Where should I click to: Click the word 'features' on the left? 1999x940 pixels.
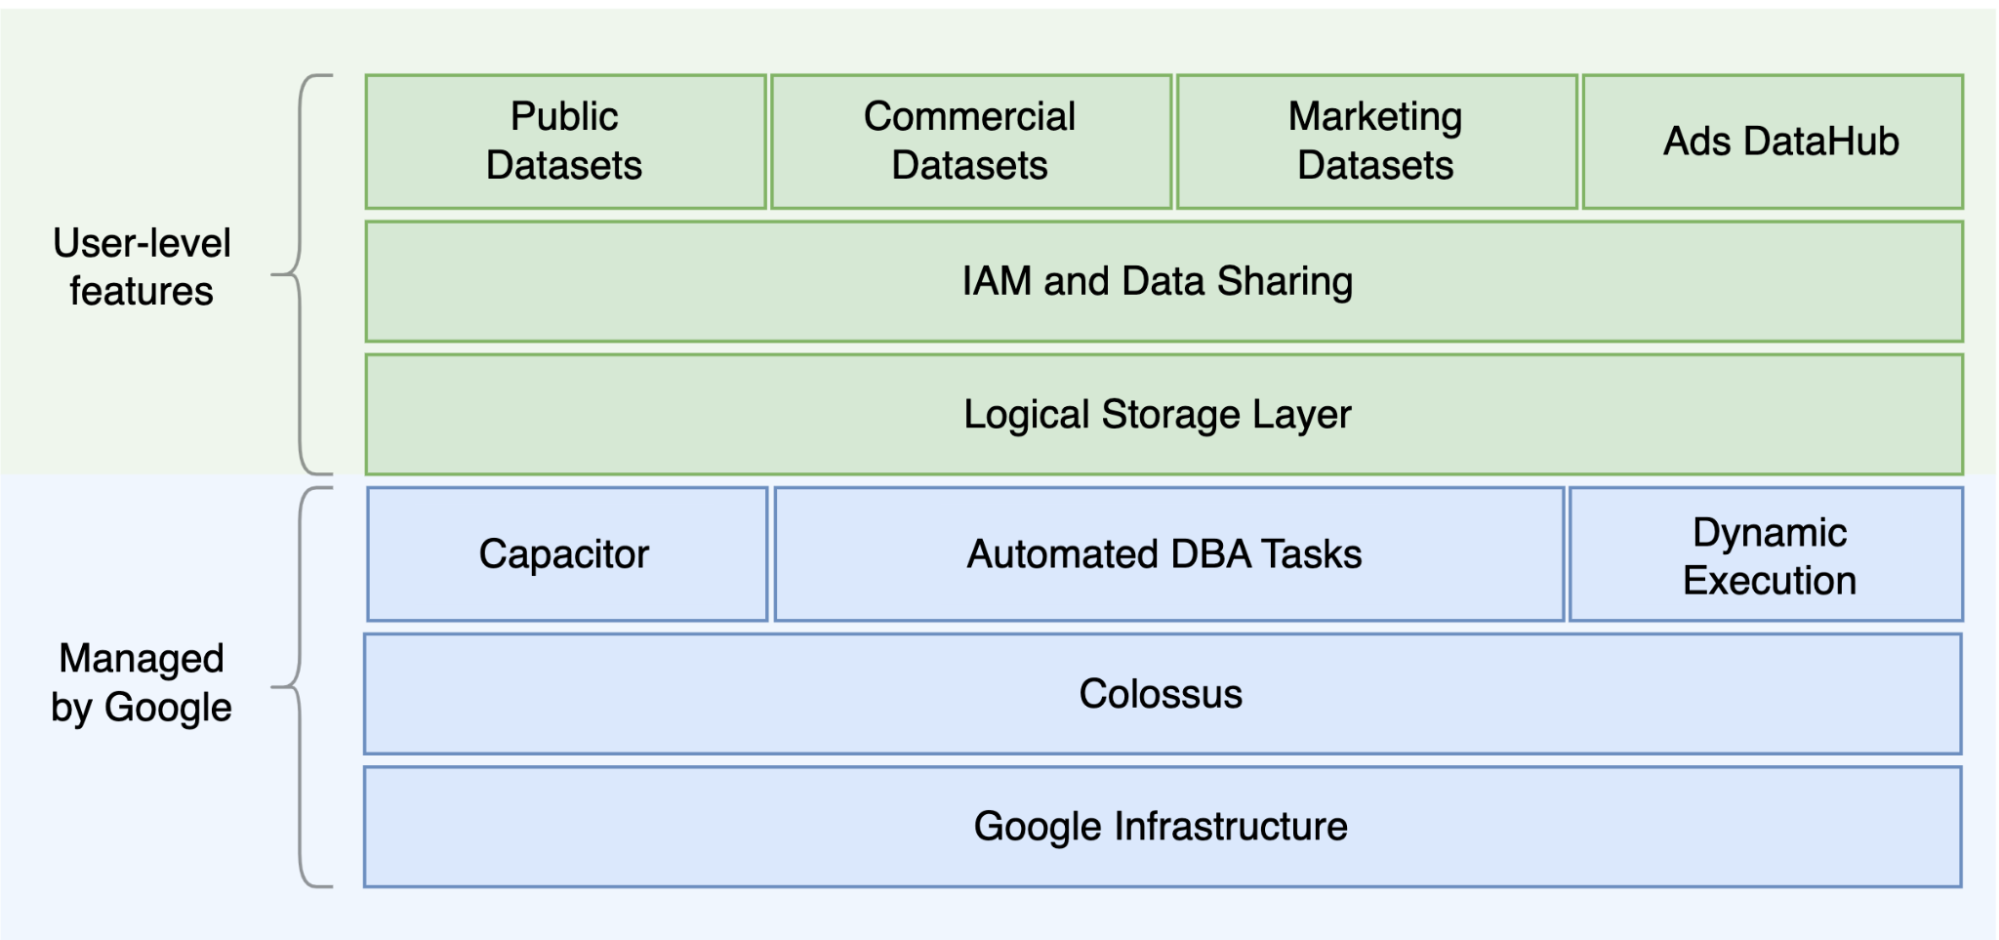pyautogui.click(x=142, y=292)
